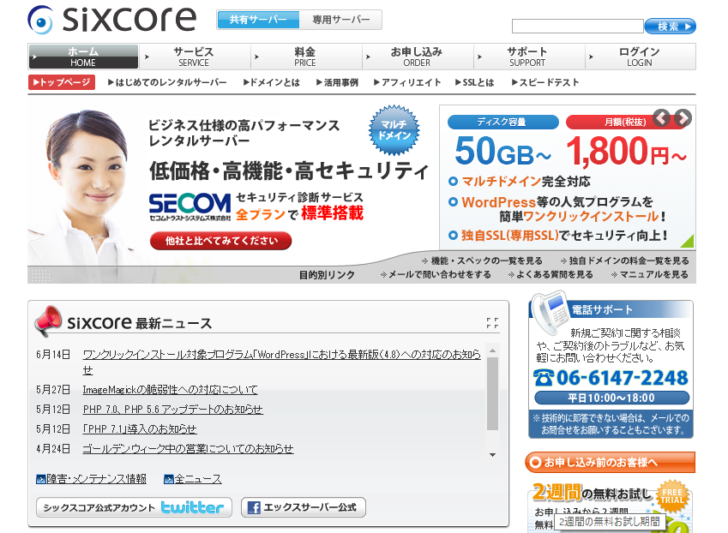Screen dimensions: 728x533
Task: Expand the news panel fullscreen icon
Action: [493, 323]
